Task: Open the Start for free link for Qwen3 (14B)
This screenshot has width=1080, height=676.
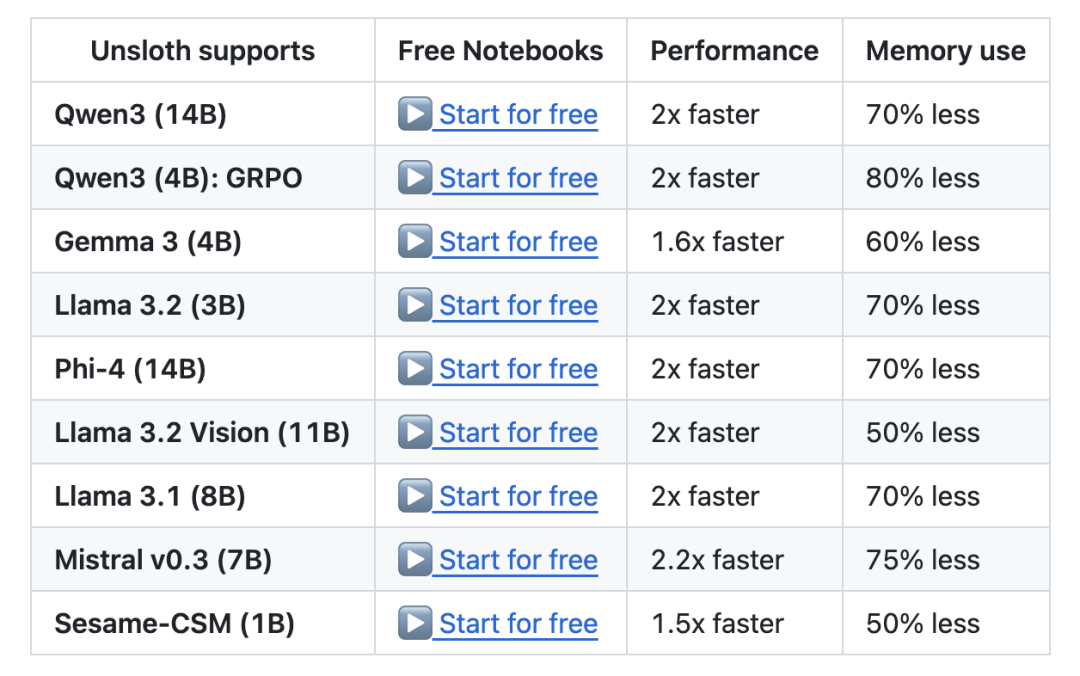Action: [x=518, y=114]
